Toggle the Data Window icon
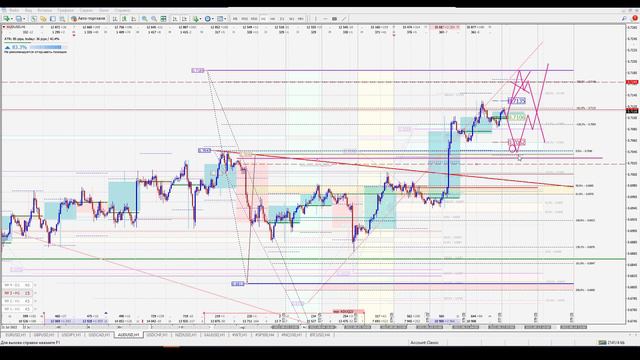 coord(43,19)
